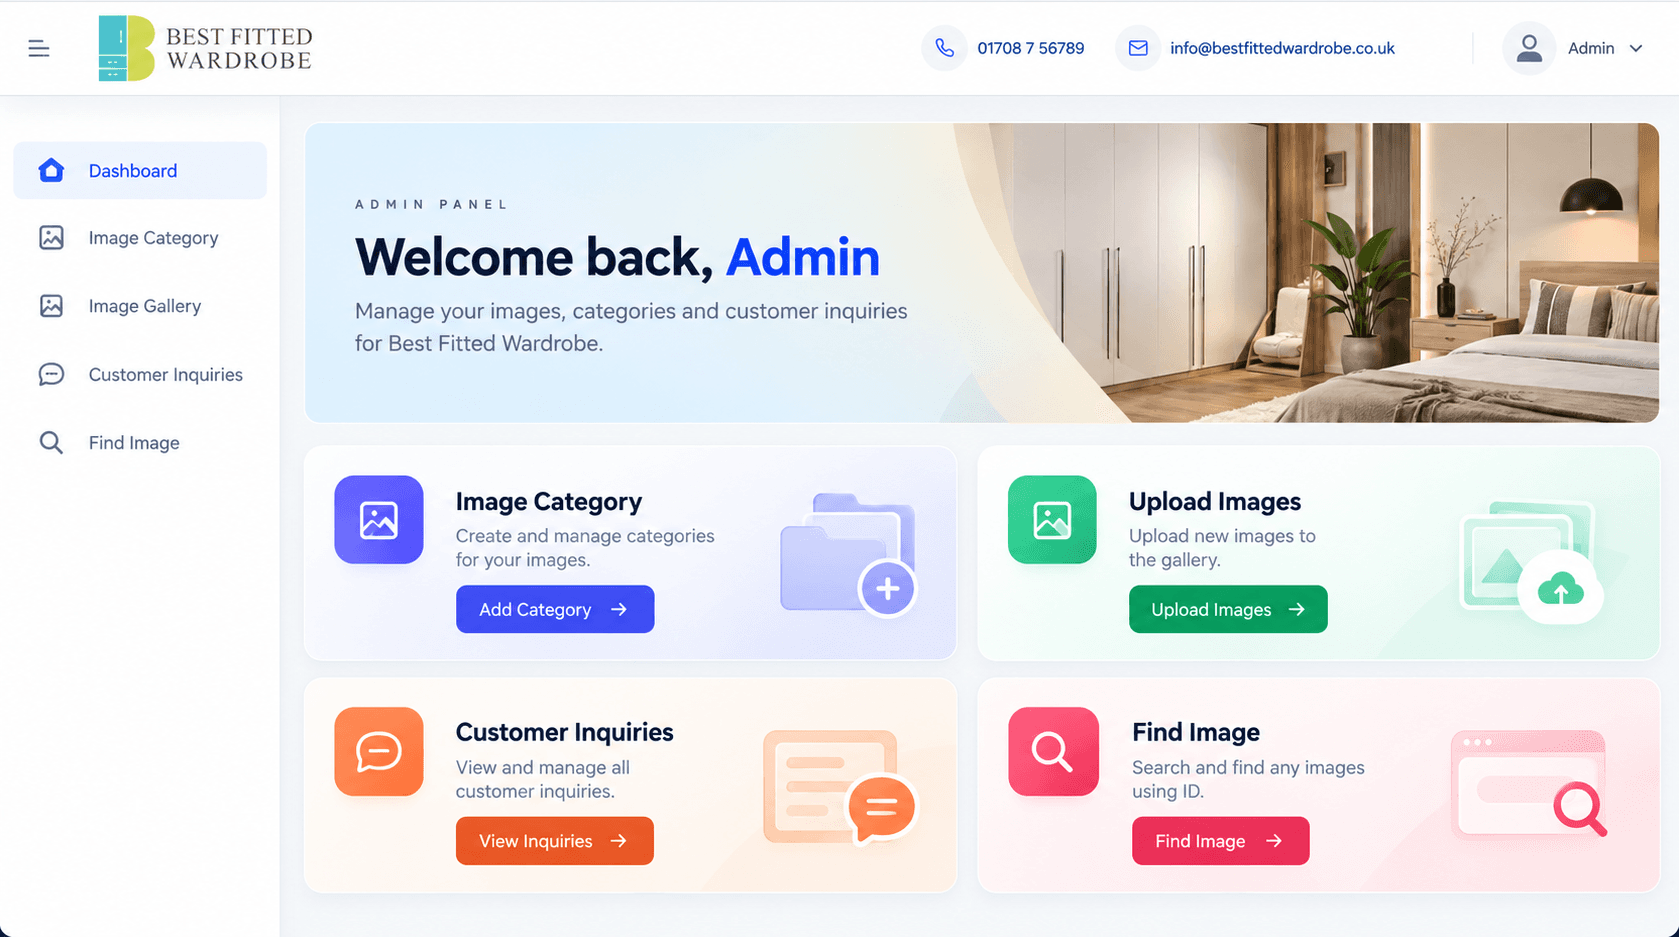Open Dashboard in the sidebar
The height and width of the screenshot is (937, 1679).
[x=140, y=170]
